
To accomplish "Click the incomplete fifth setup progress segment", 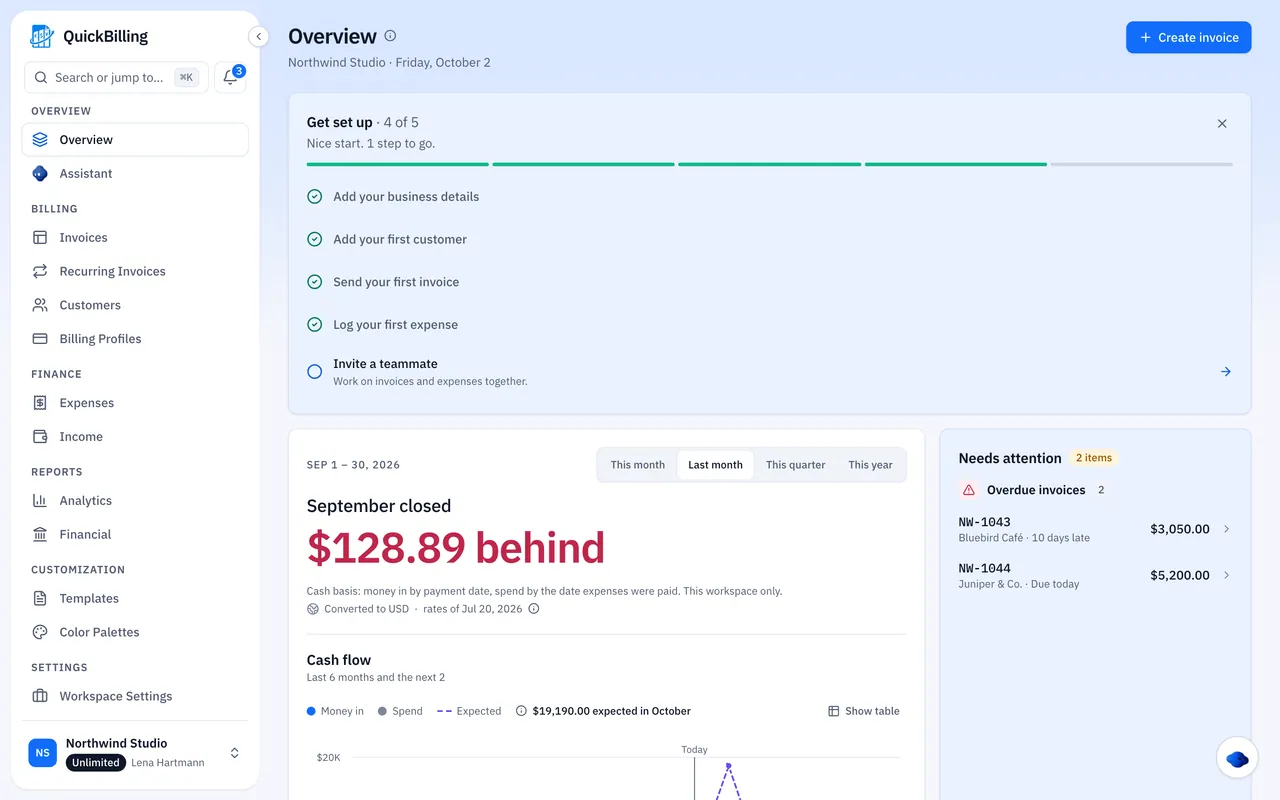I will pyautogui.click(x=1141, y=164).
